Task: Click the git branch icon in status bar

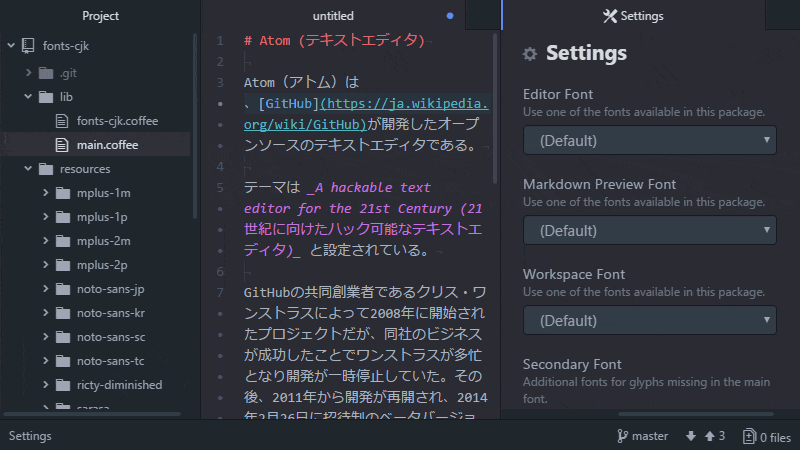Action: pyautogui.click(x=622, y=436)
